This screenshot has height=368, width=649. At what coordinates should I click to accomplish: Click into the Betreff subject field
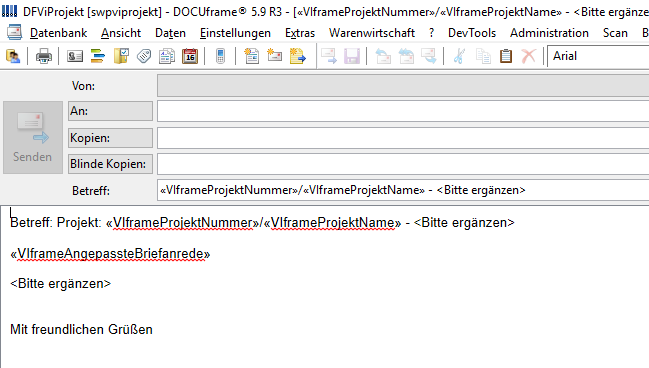click(x=403, y=190)
